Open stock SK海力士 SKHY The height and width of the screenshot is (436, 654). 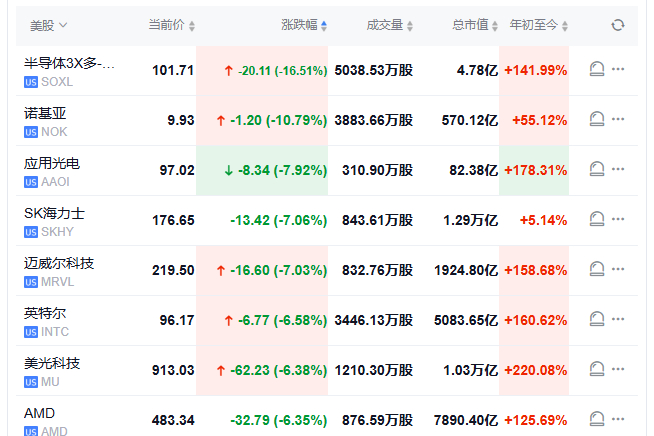(x=54, y=222)
